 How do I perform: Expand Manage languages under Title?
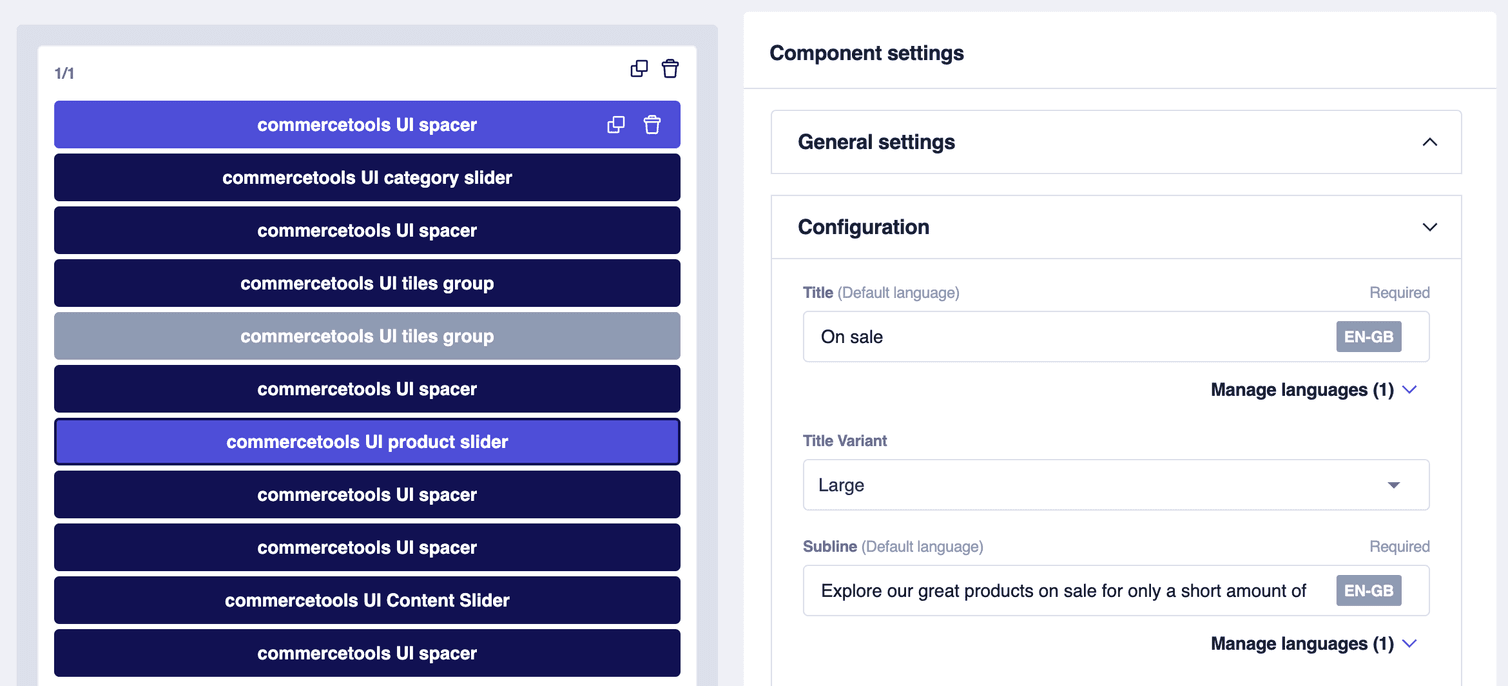pos(1410,389)
